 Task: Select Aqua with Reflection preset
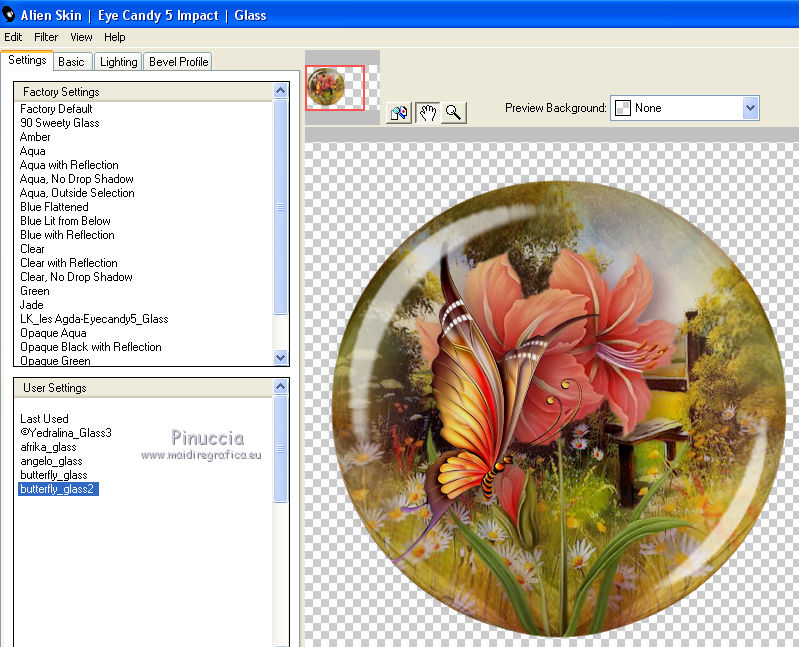(69, 165)
